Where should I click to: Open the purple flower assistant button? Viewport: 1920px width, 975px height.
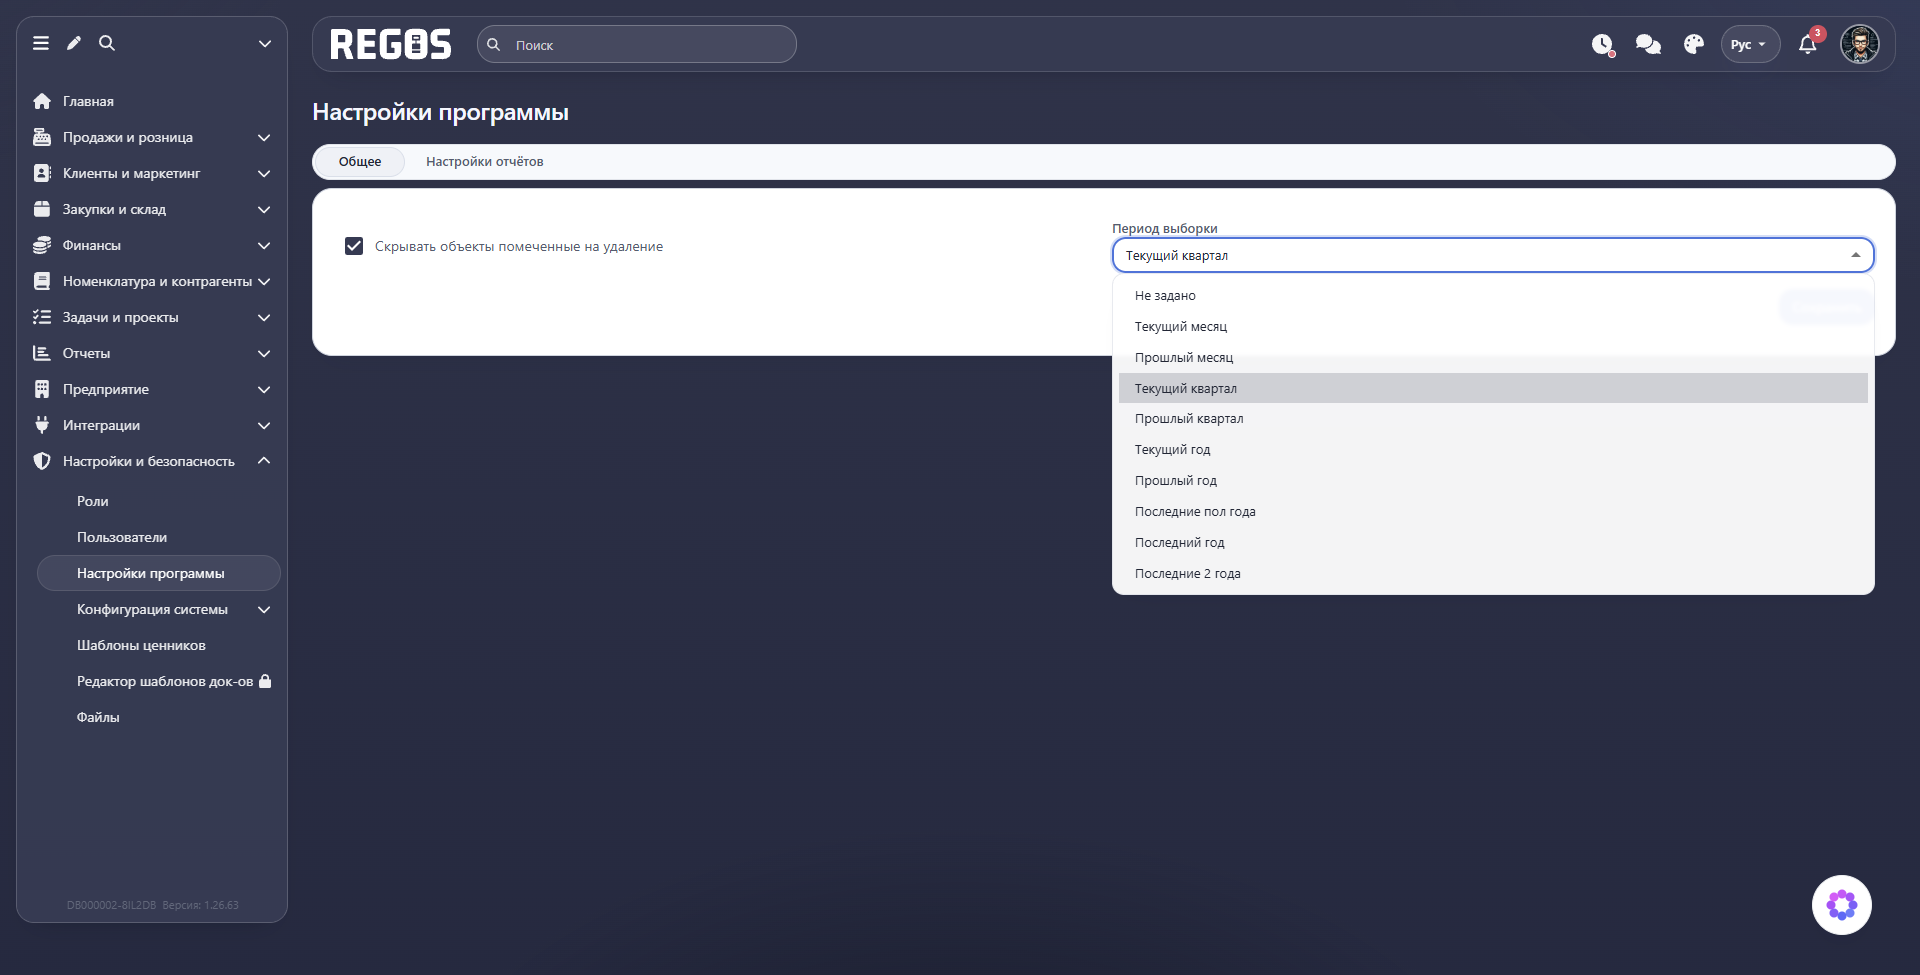[x=1842, y=905]
